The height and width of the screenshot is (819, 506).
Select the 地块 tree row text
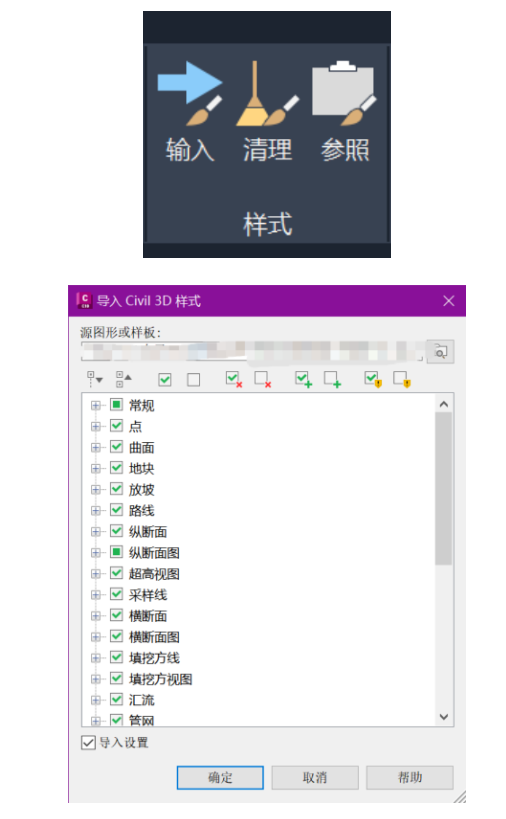tap(142, 469)
